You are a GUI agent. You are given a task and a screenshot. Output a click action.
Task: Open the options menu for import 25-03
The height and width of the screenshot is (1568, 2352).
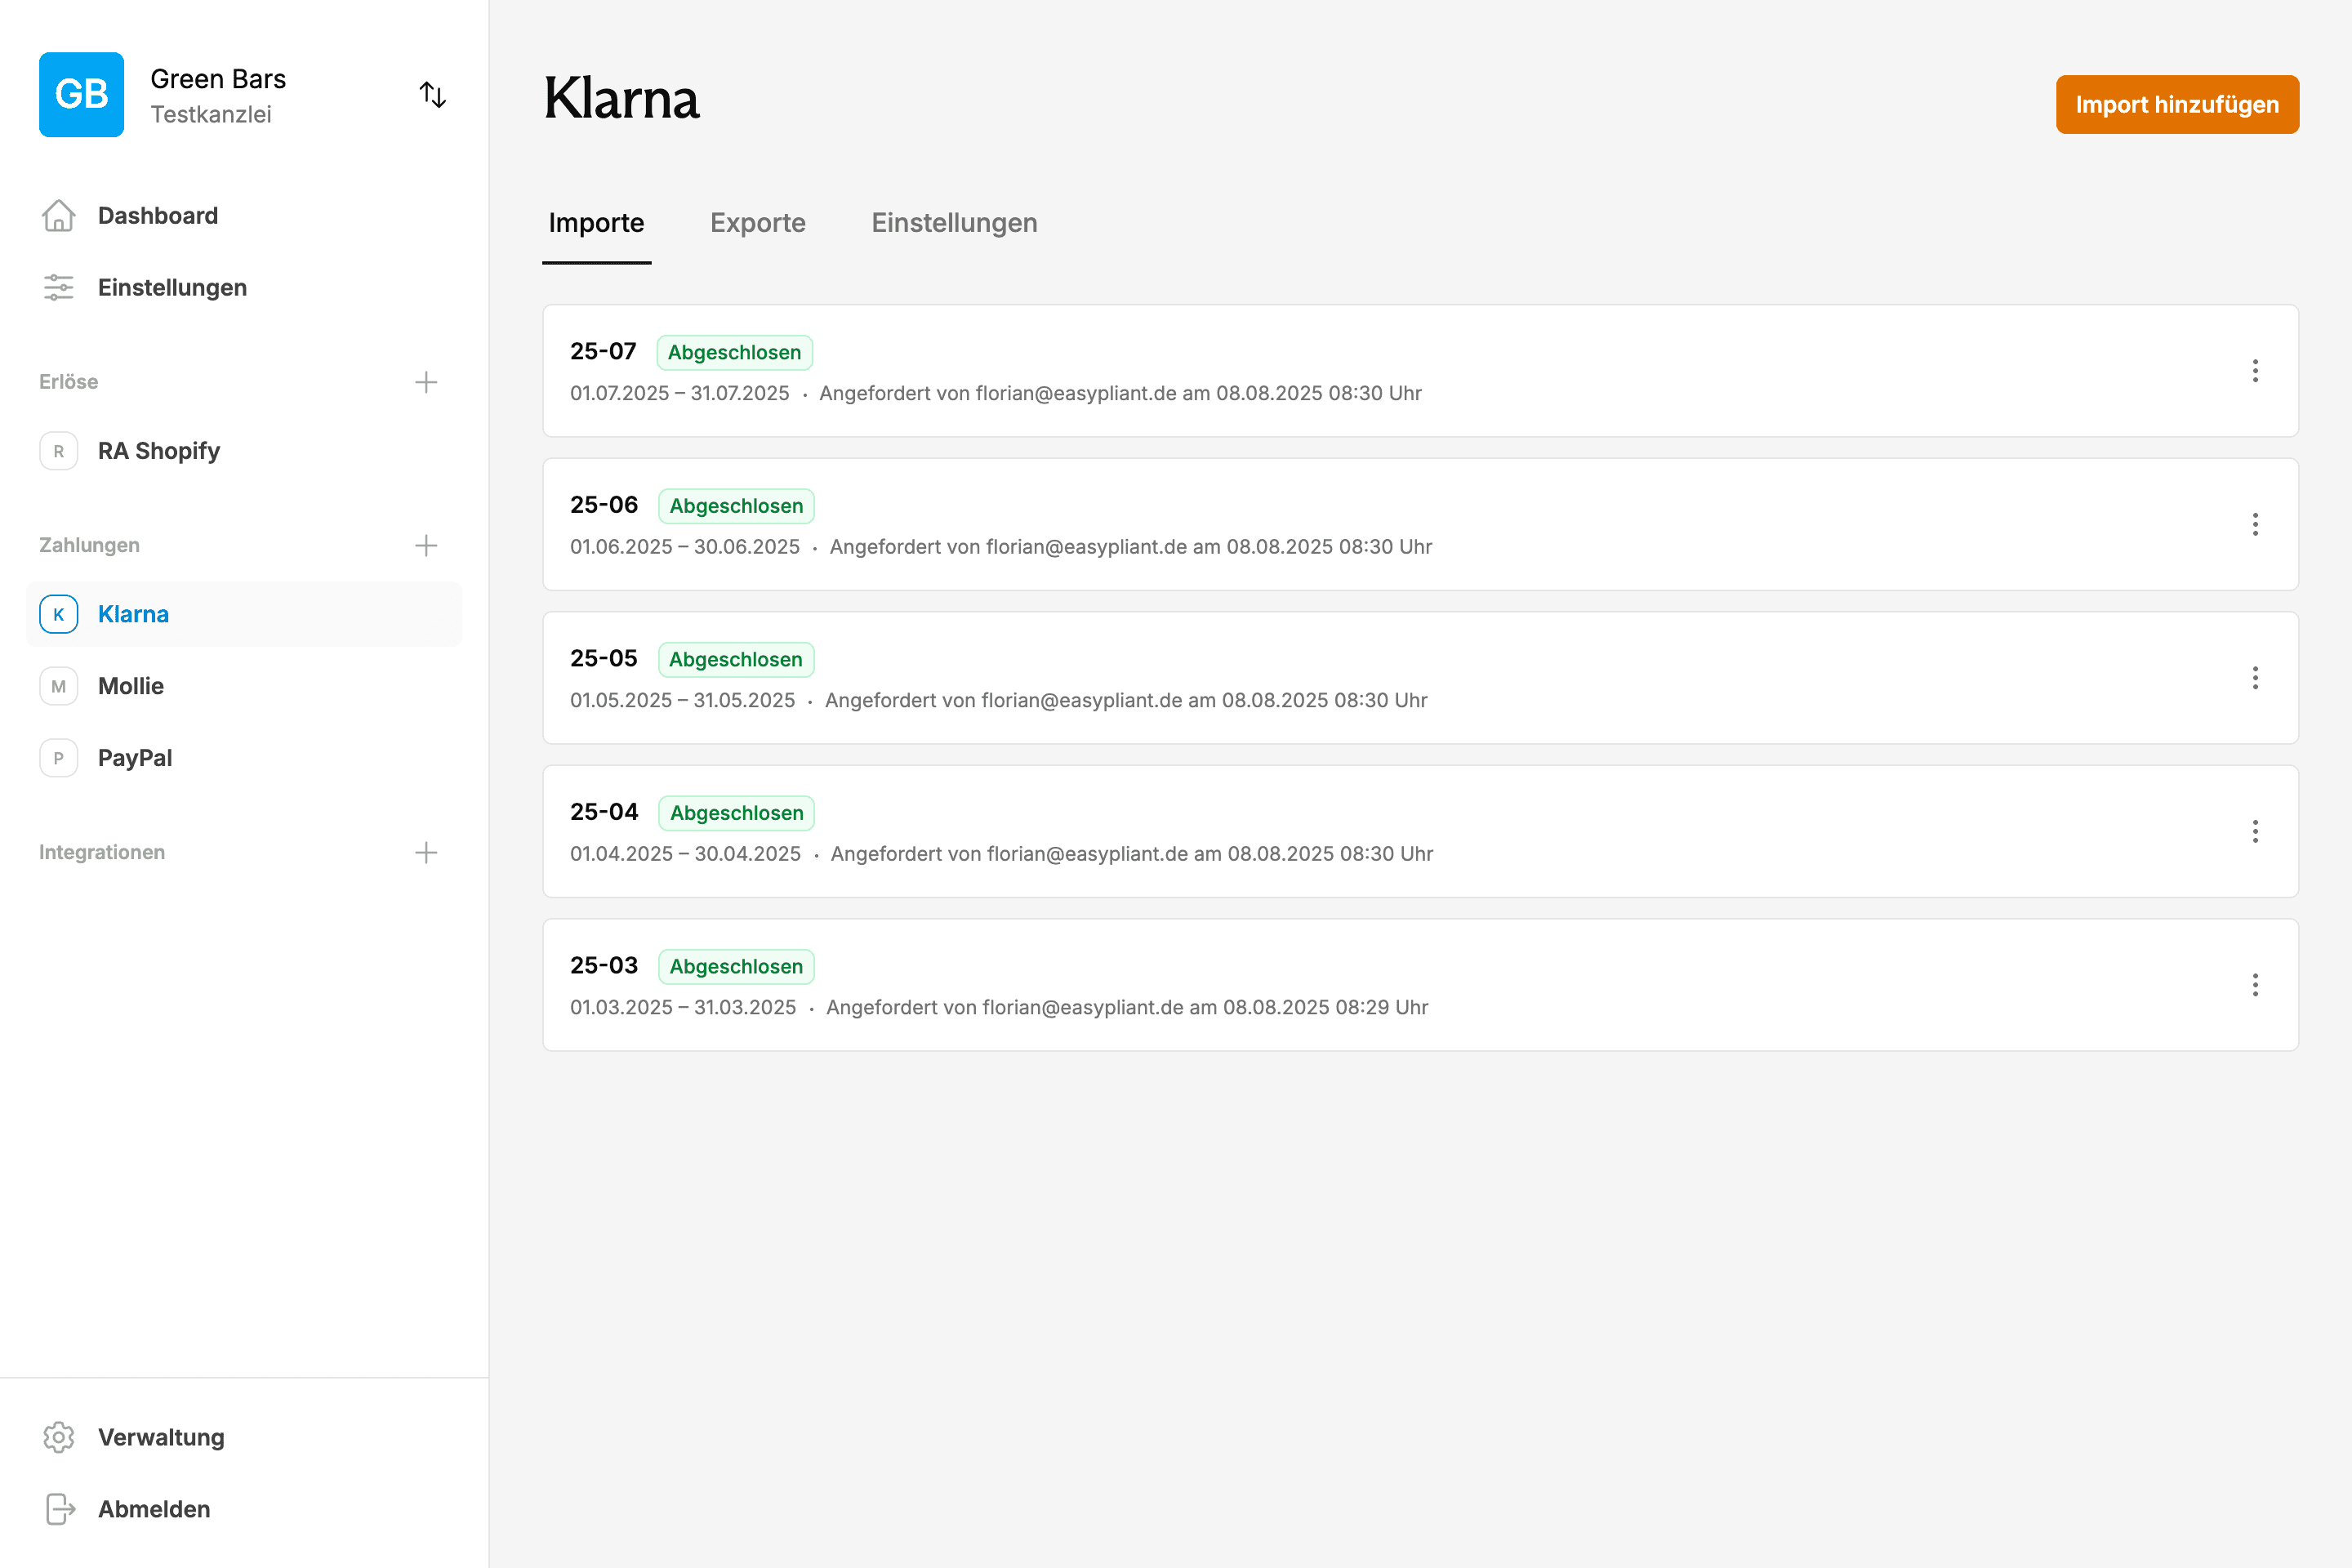point(2256,985)
